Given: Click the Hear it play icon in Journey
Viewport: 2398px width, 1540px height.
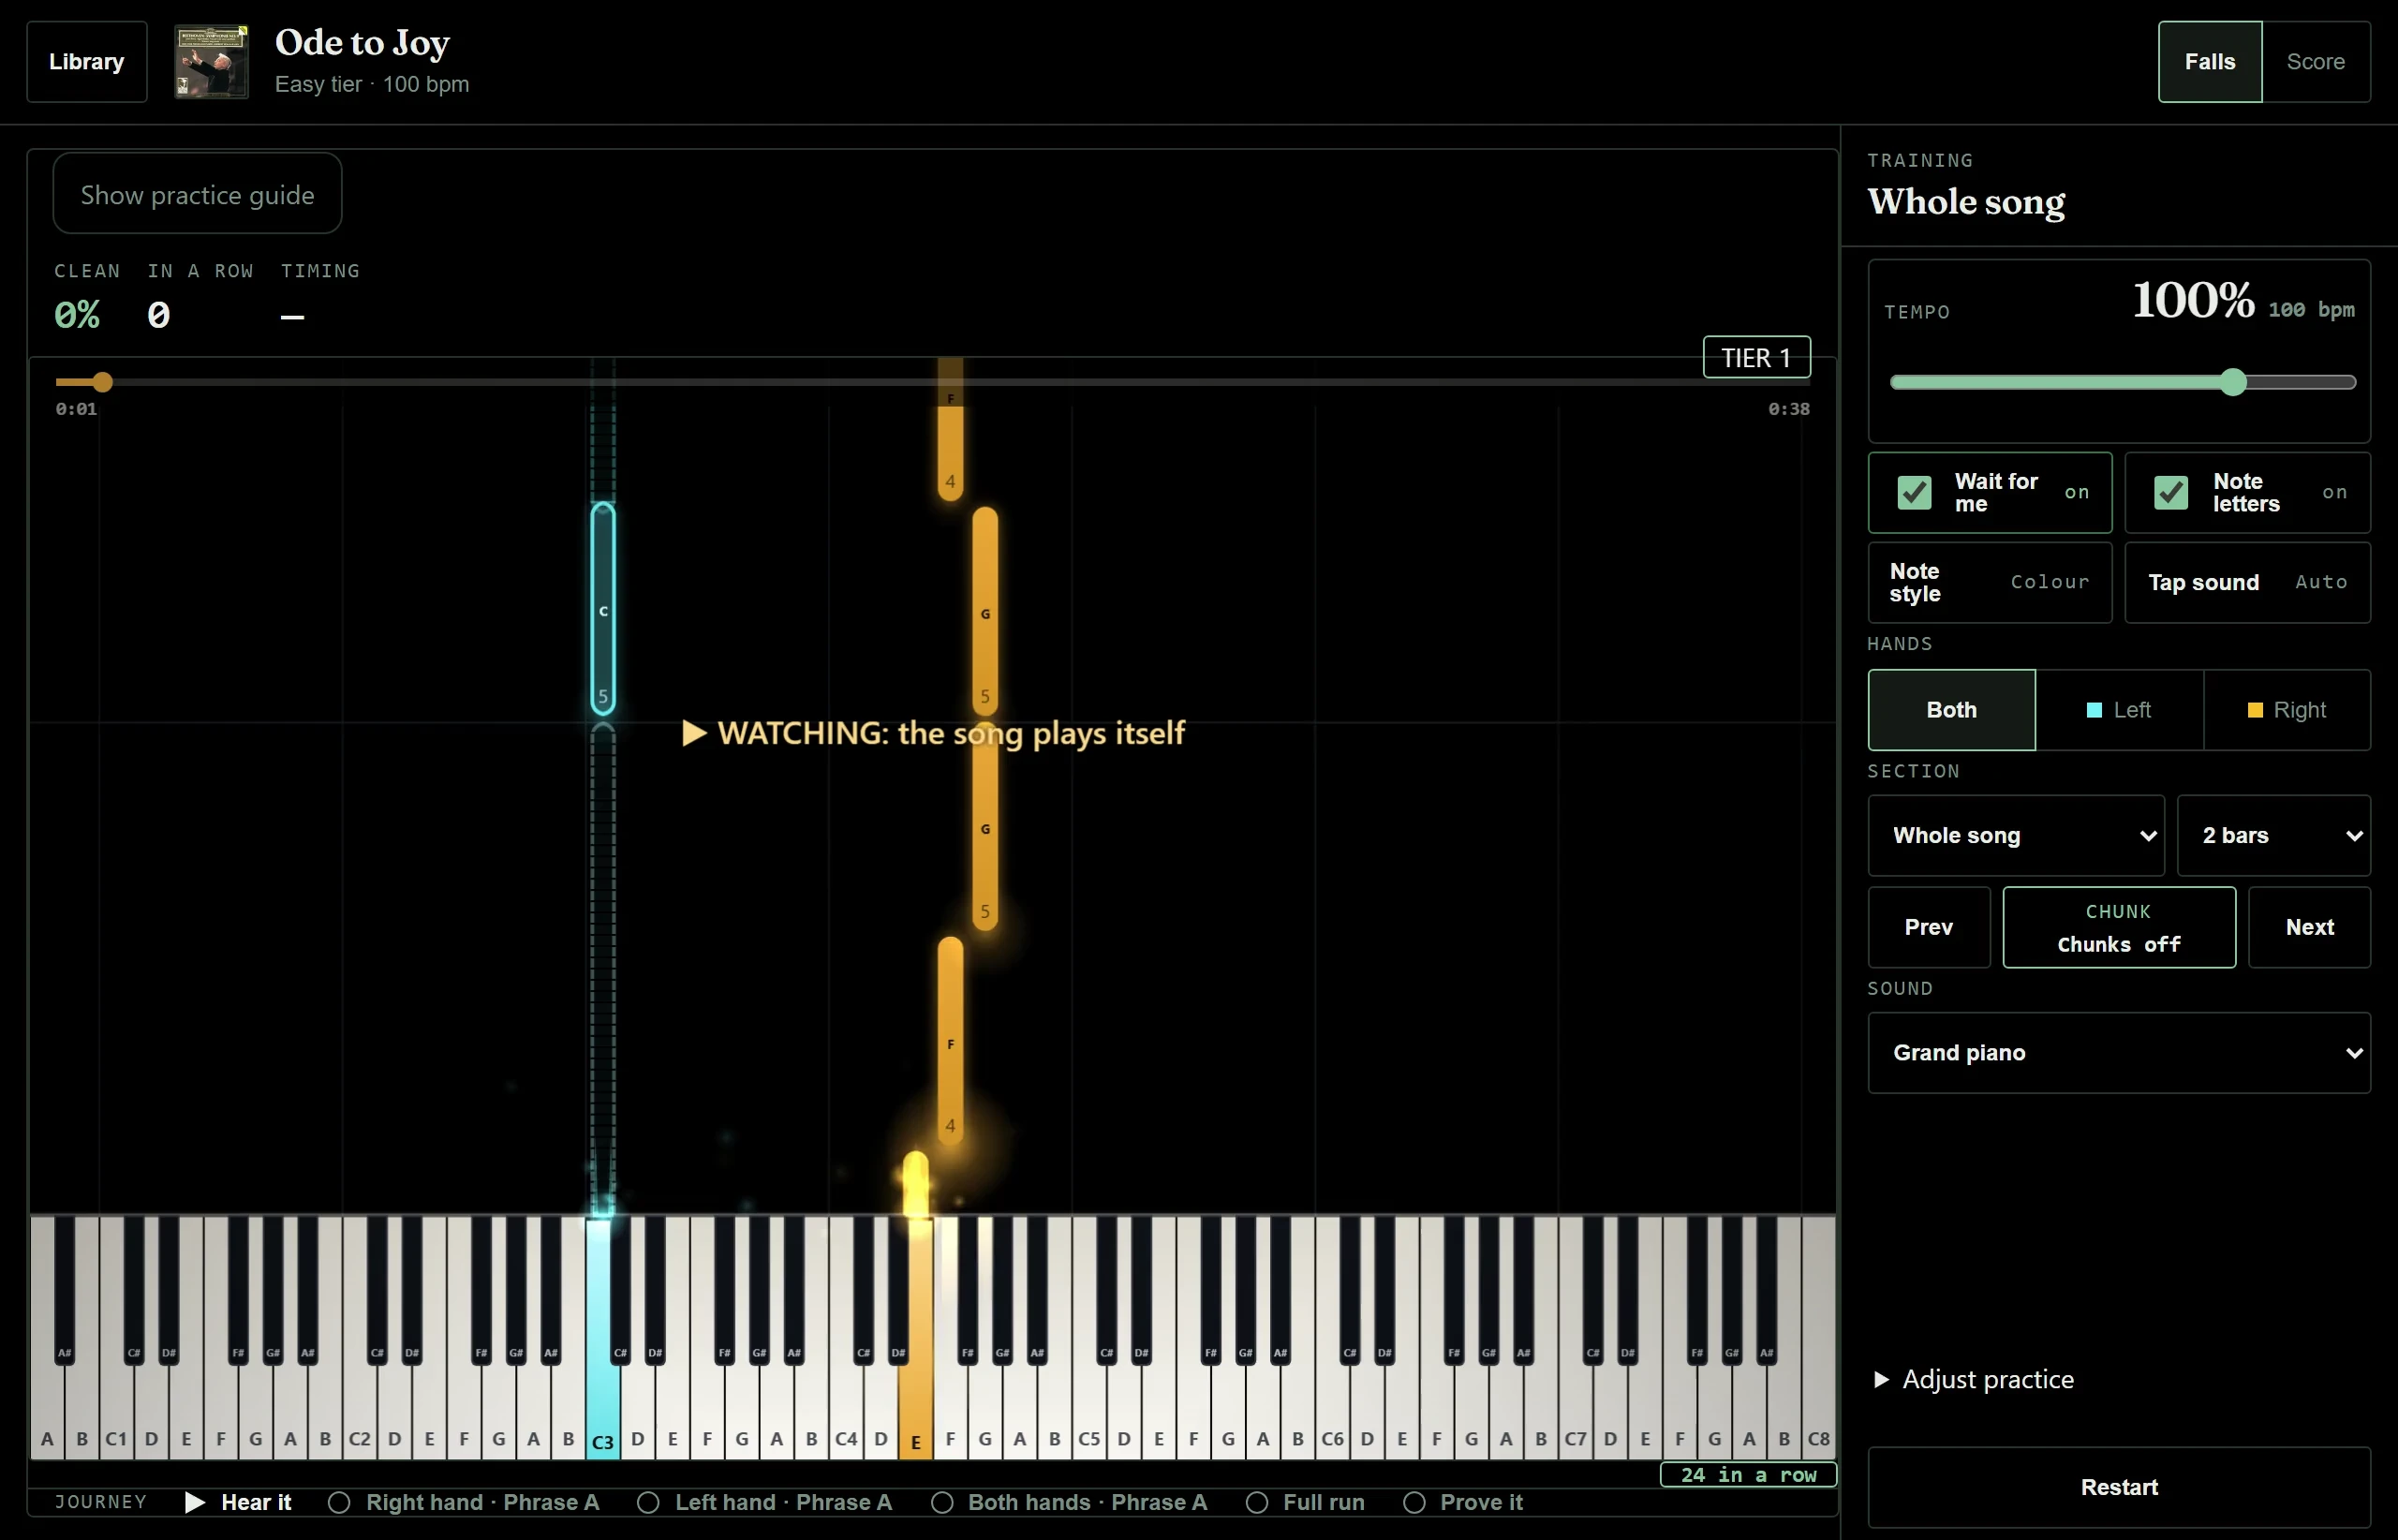Looking at the screenshot, I should 195,1502.
